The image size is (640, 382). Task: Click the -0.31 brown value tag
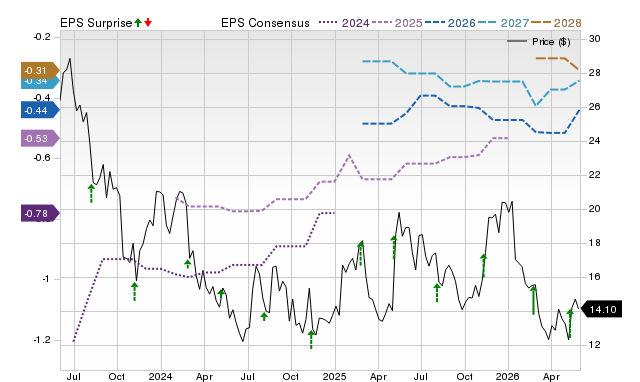pyautogui.click(x=40, y=71)
